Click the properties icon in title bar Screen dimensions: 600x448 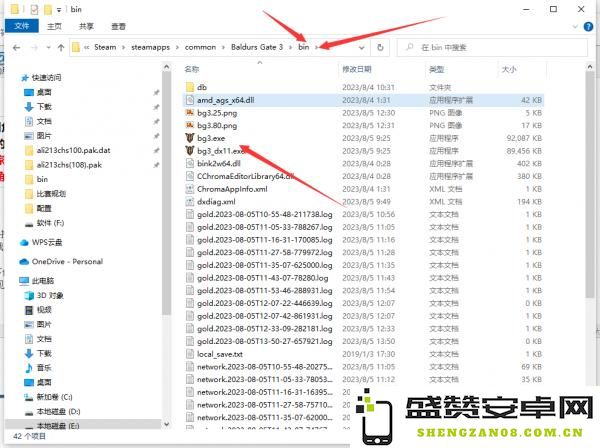[x=34, y=9]
